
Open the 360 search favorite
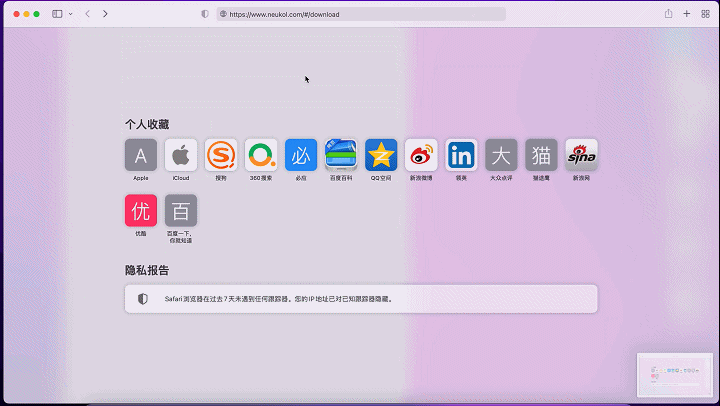pos(261,155)
